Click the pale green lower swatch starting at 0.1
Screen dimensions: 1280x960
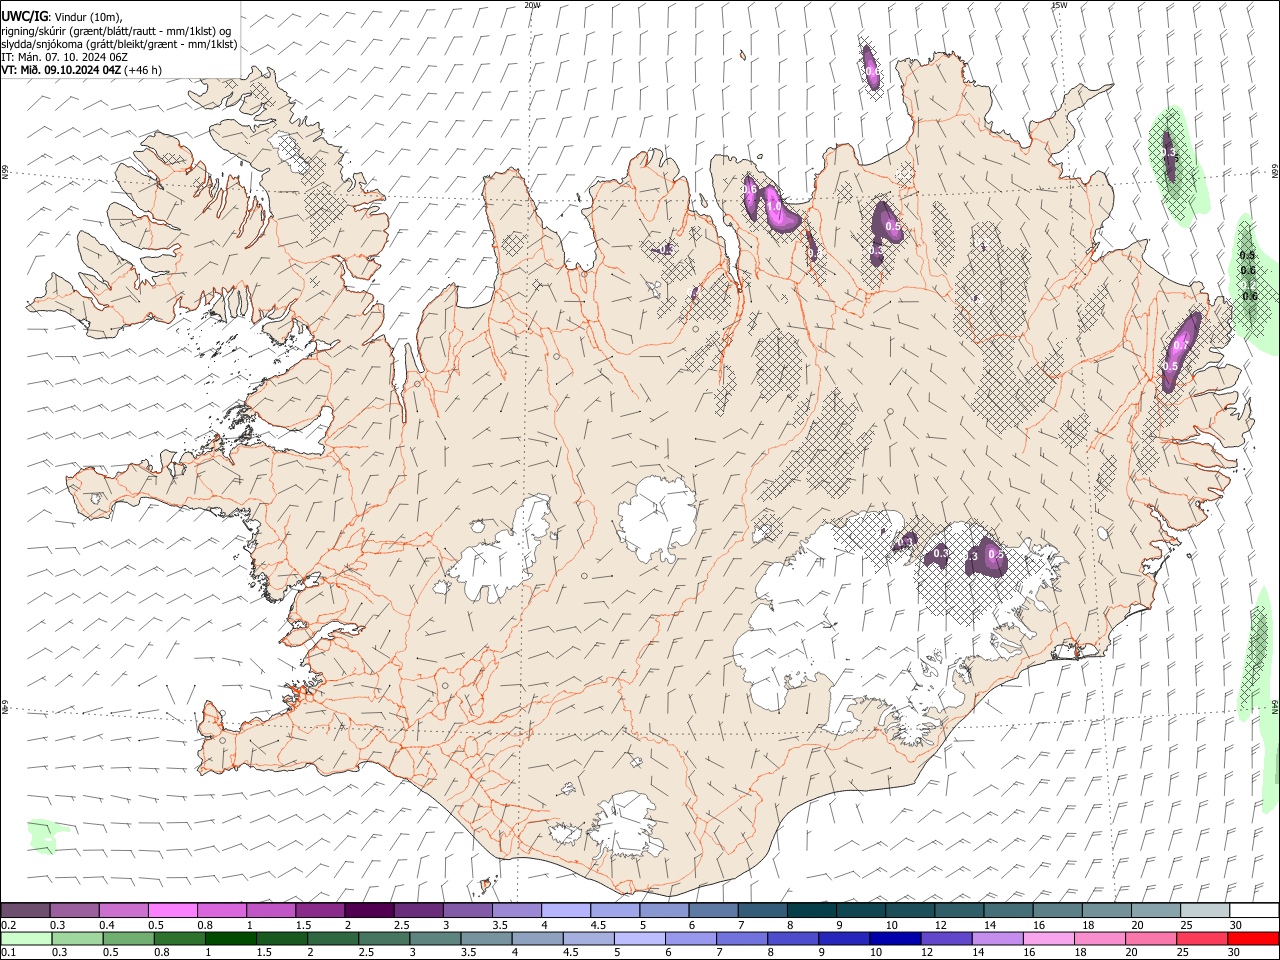click(26, 938)
